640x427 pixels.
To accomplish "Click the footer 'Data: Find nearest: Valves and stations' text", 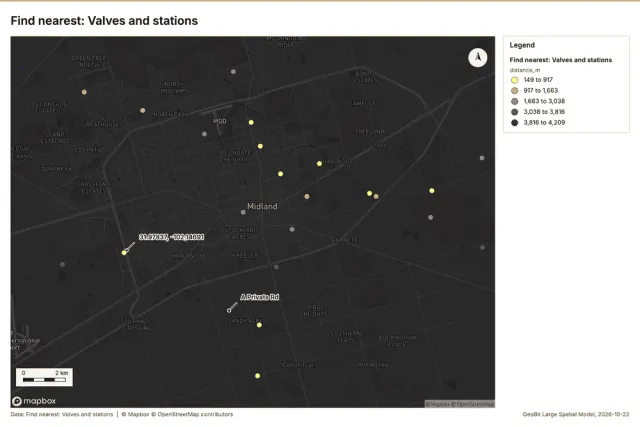I will (62, 414).
